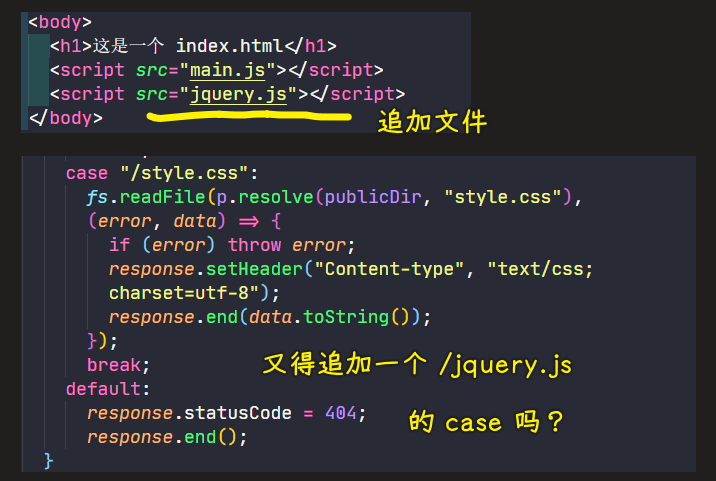This screenshot has width=716, height=481.
Task: Click the default: label
Action: 108,389
